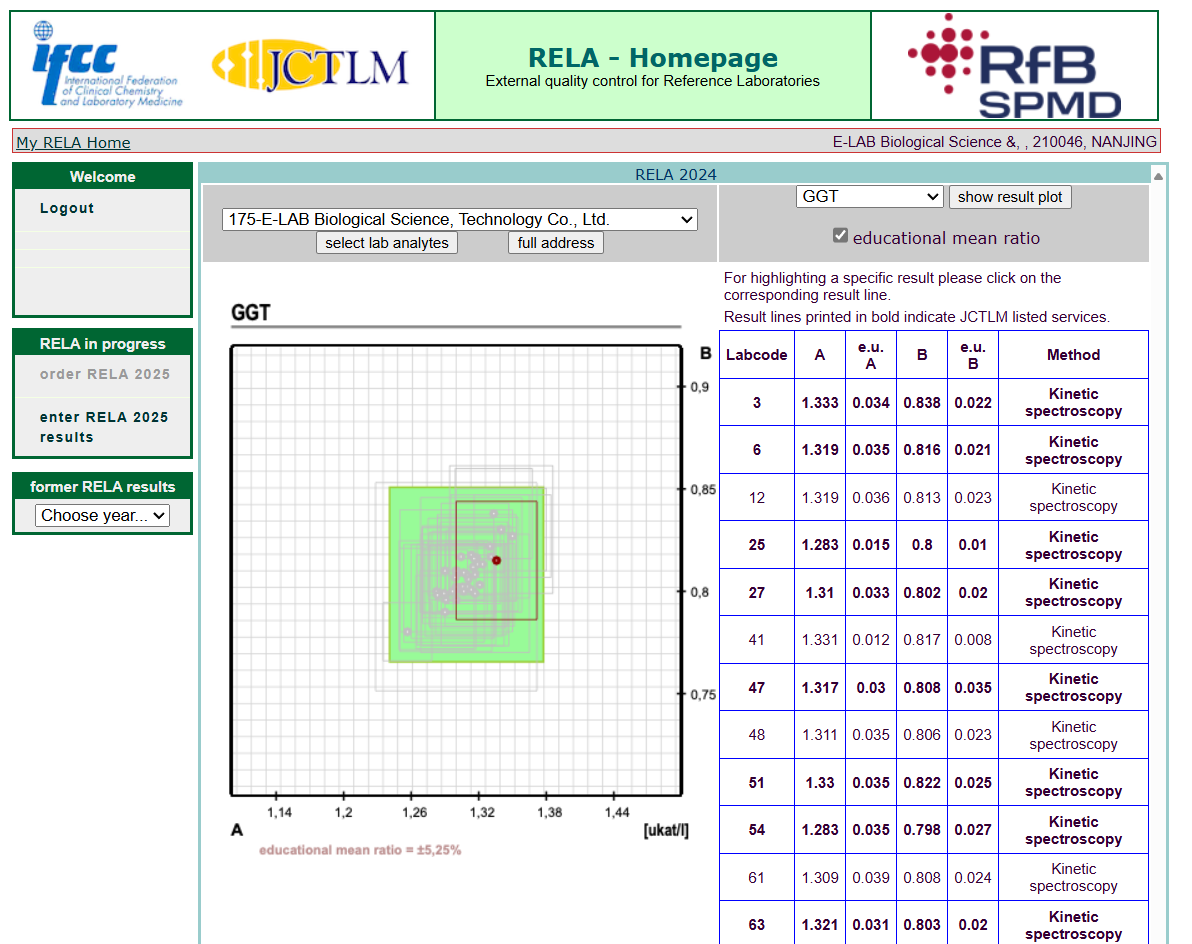1192x944 pixels.
Task: Expand the Choose year dropdown
Action: [x=102, y=515]
